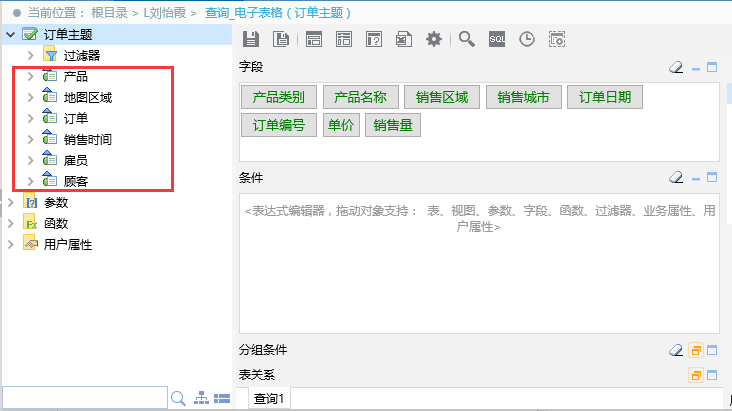This screenshot has height=411, width=732.
Task: Click the first table layout icon after save icons
Action: click(314, 39)
